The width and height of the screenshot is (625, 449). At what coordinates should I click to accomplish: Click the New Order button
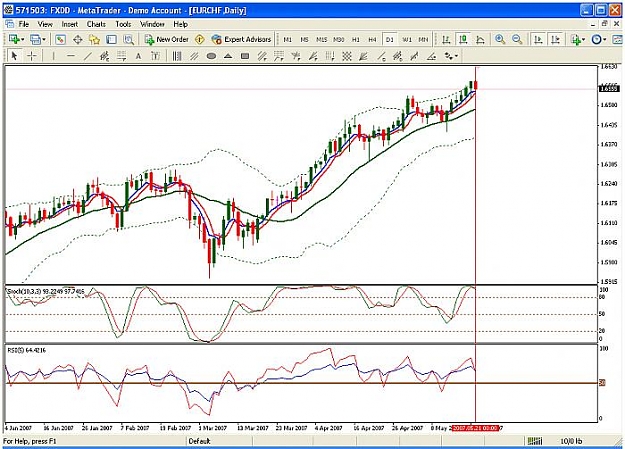pos(167,39)
